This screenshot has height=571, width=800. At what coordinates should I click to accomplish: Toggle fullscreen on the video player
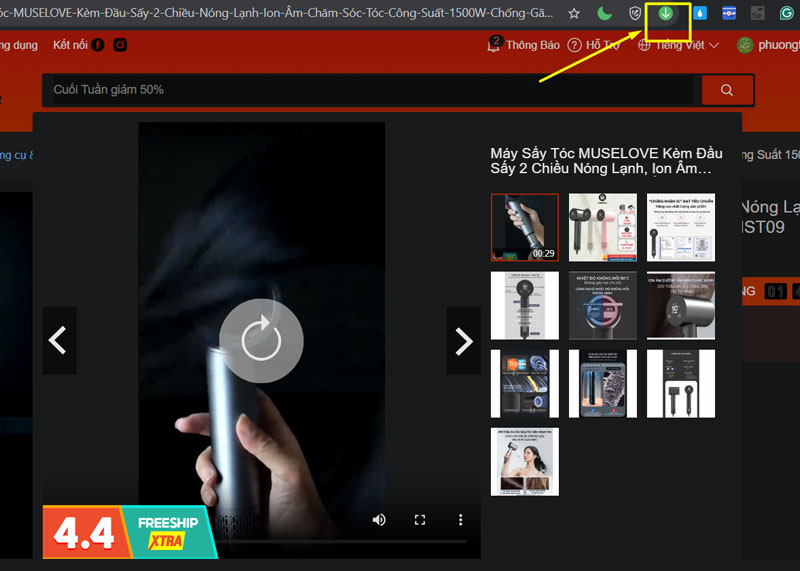coord(420,520)
